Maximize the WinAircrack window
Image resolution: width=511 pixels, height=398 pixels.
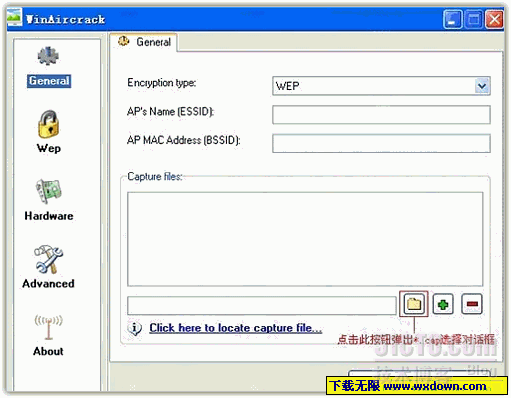473,19
